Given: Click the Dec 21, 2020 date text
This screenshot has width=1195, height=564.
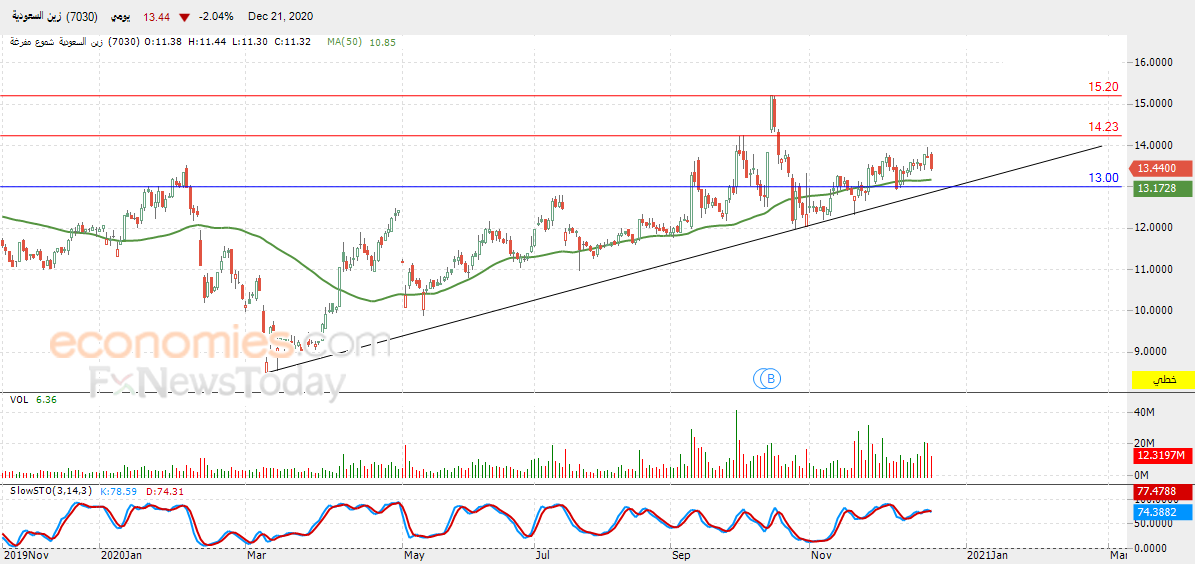Looking at the screenshot, I should (280, 17).
